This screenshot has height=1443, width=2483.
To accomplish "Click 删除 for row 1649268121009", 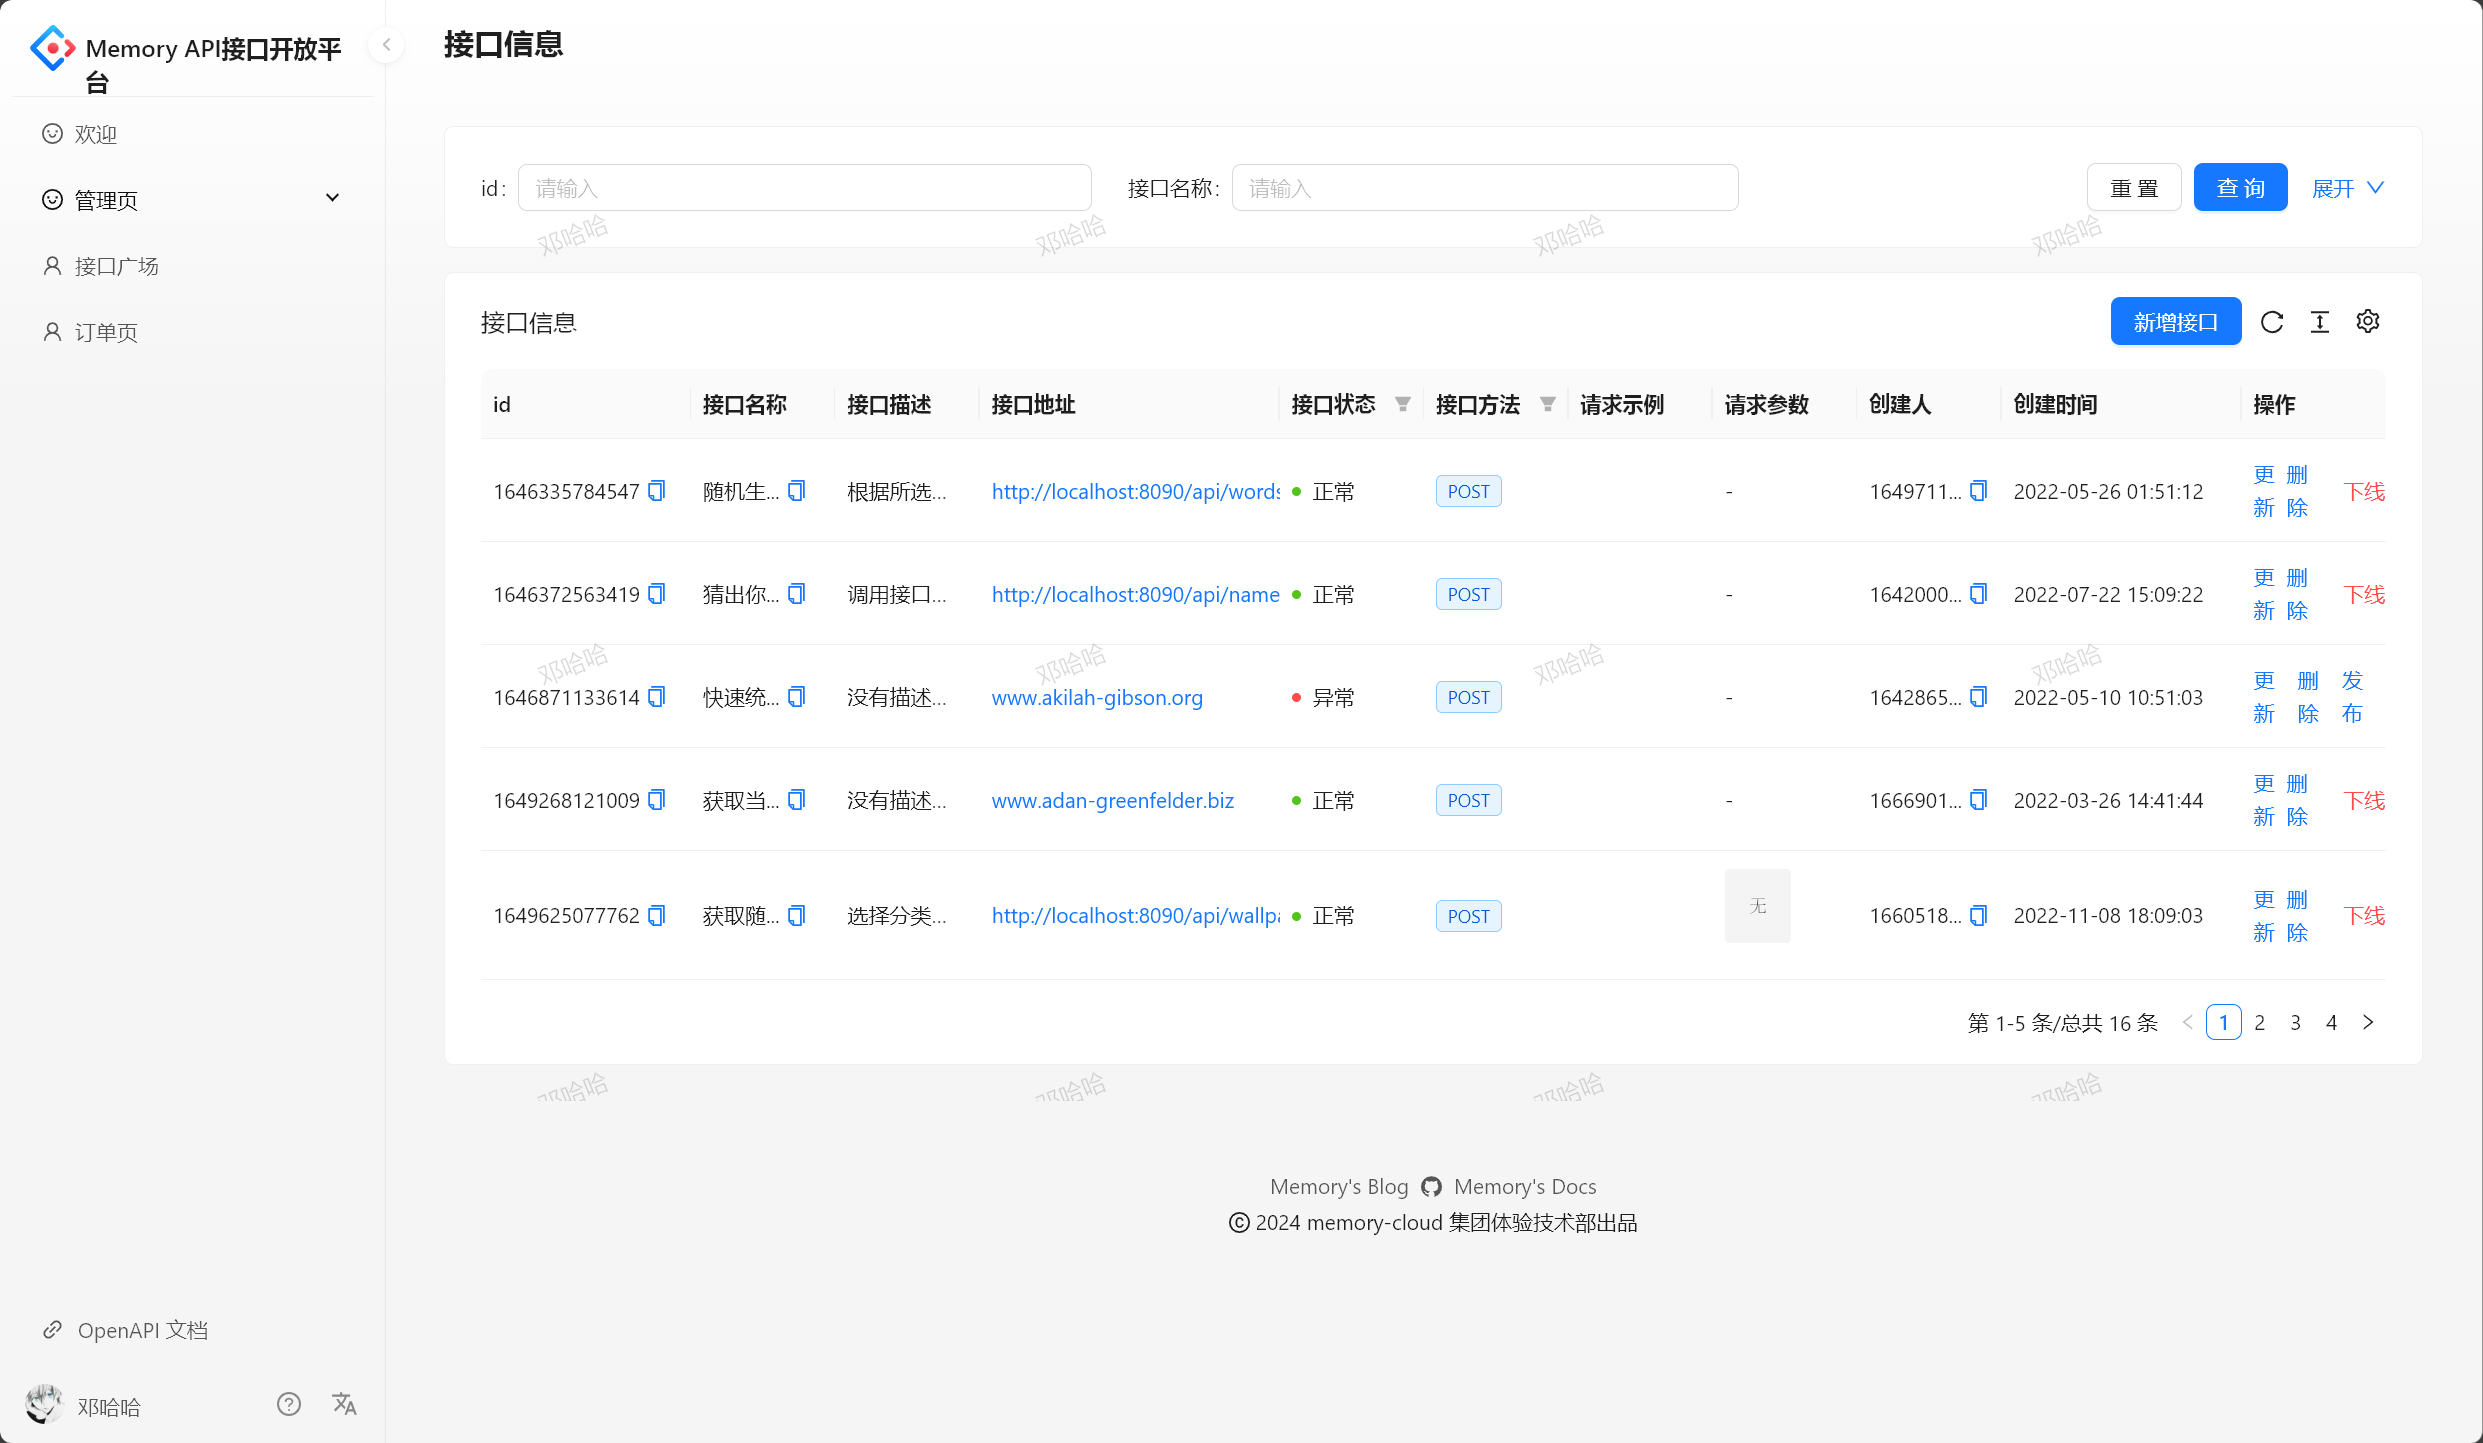I will click(x=2297, y=800).
